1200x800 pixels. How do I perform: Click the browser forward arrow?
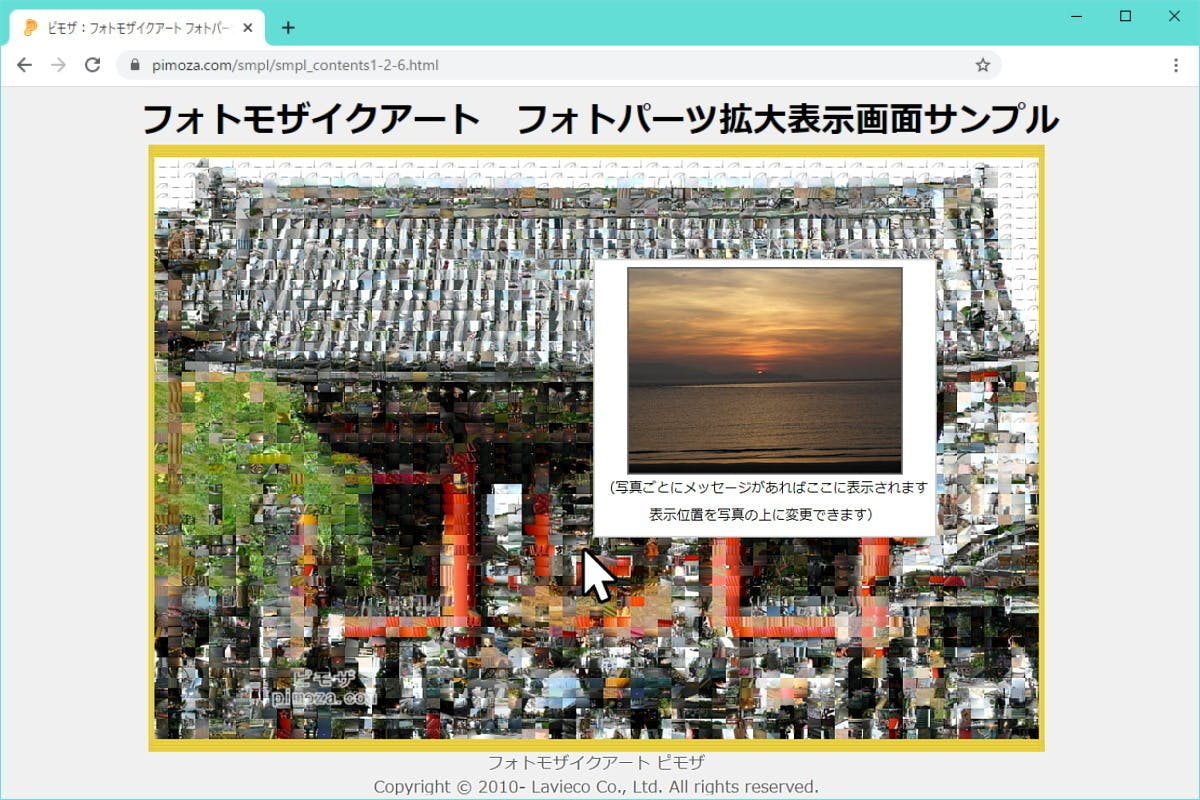point(58,65)
